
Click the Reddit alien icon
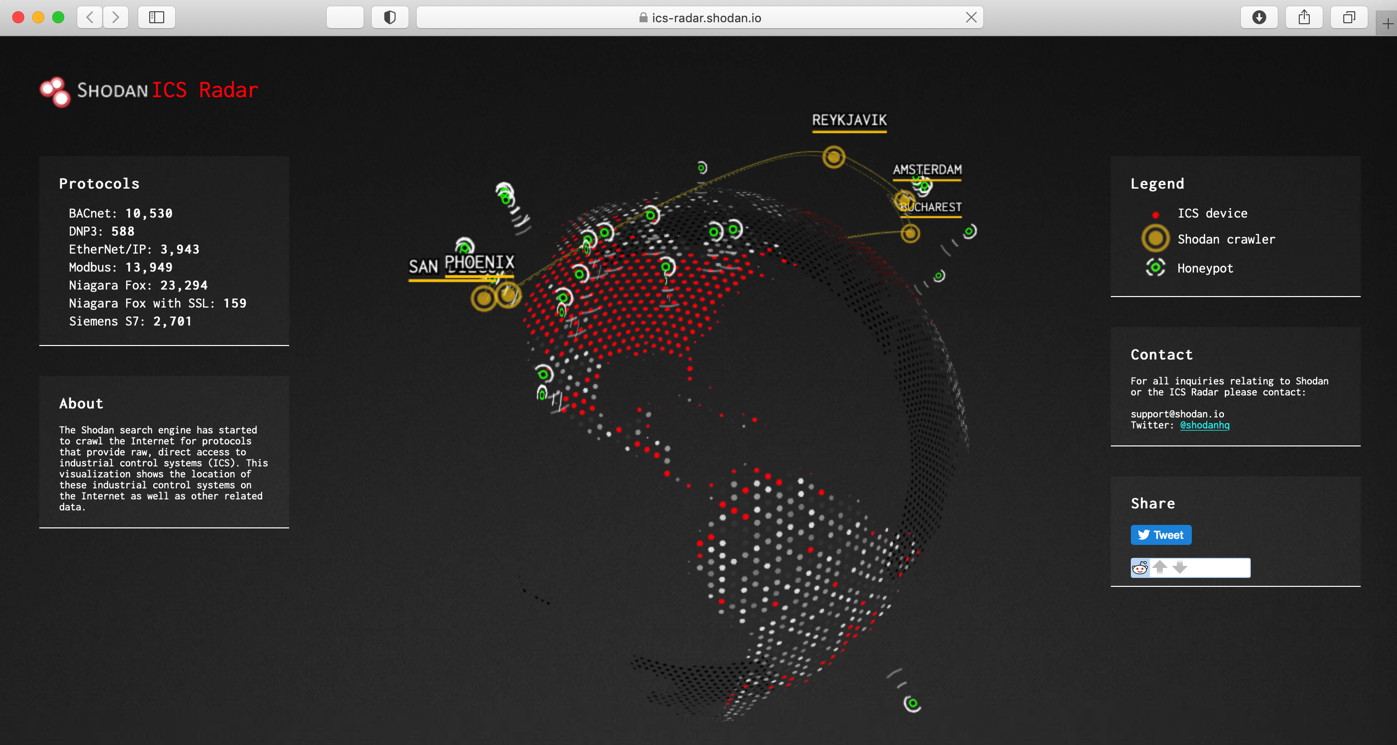[1140, 568]
